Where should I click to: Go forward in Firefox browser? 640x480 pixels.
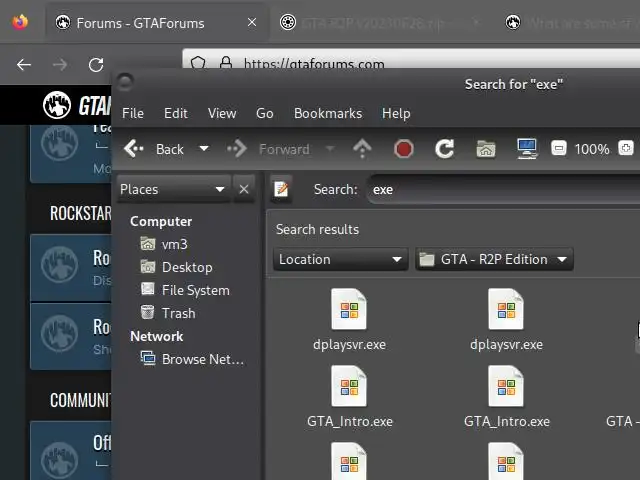tap(60, 64)
